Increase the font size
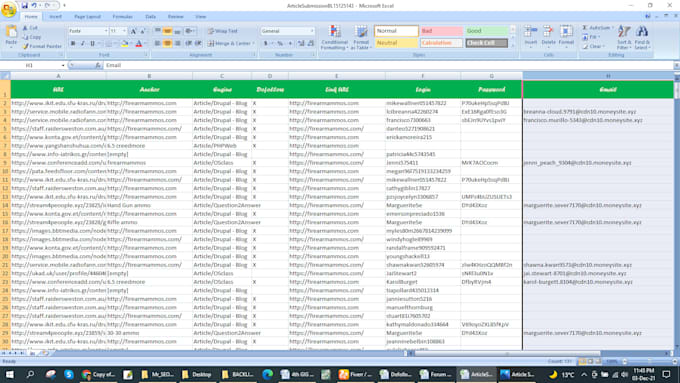680x383 pixels. [x=134, y=31]
